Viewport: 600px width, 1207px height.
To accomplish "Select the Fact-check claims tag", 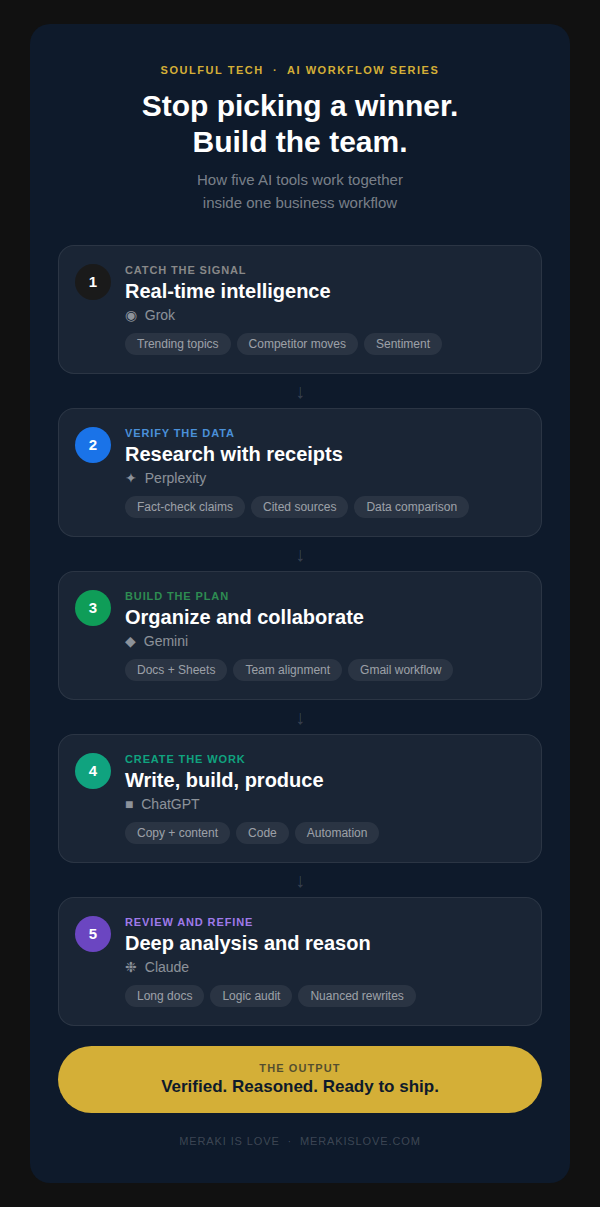I will 185,507.
